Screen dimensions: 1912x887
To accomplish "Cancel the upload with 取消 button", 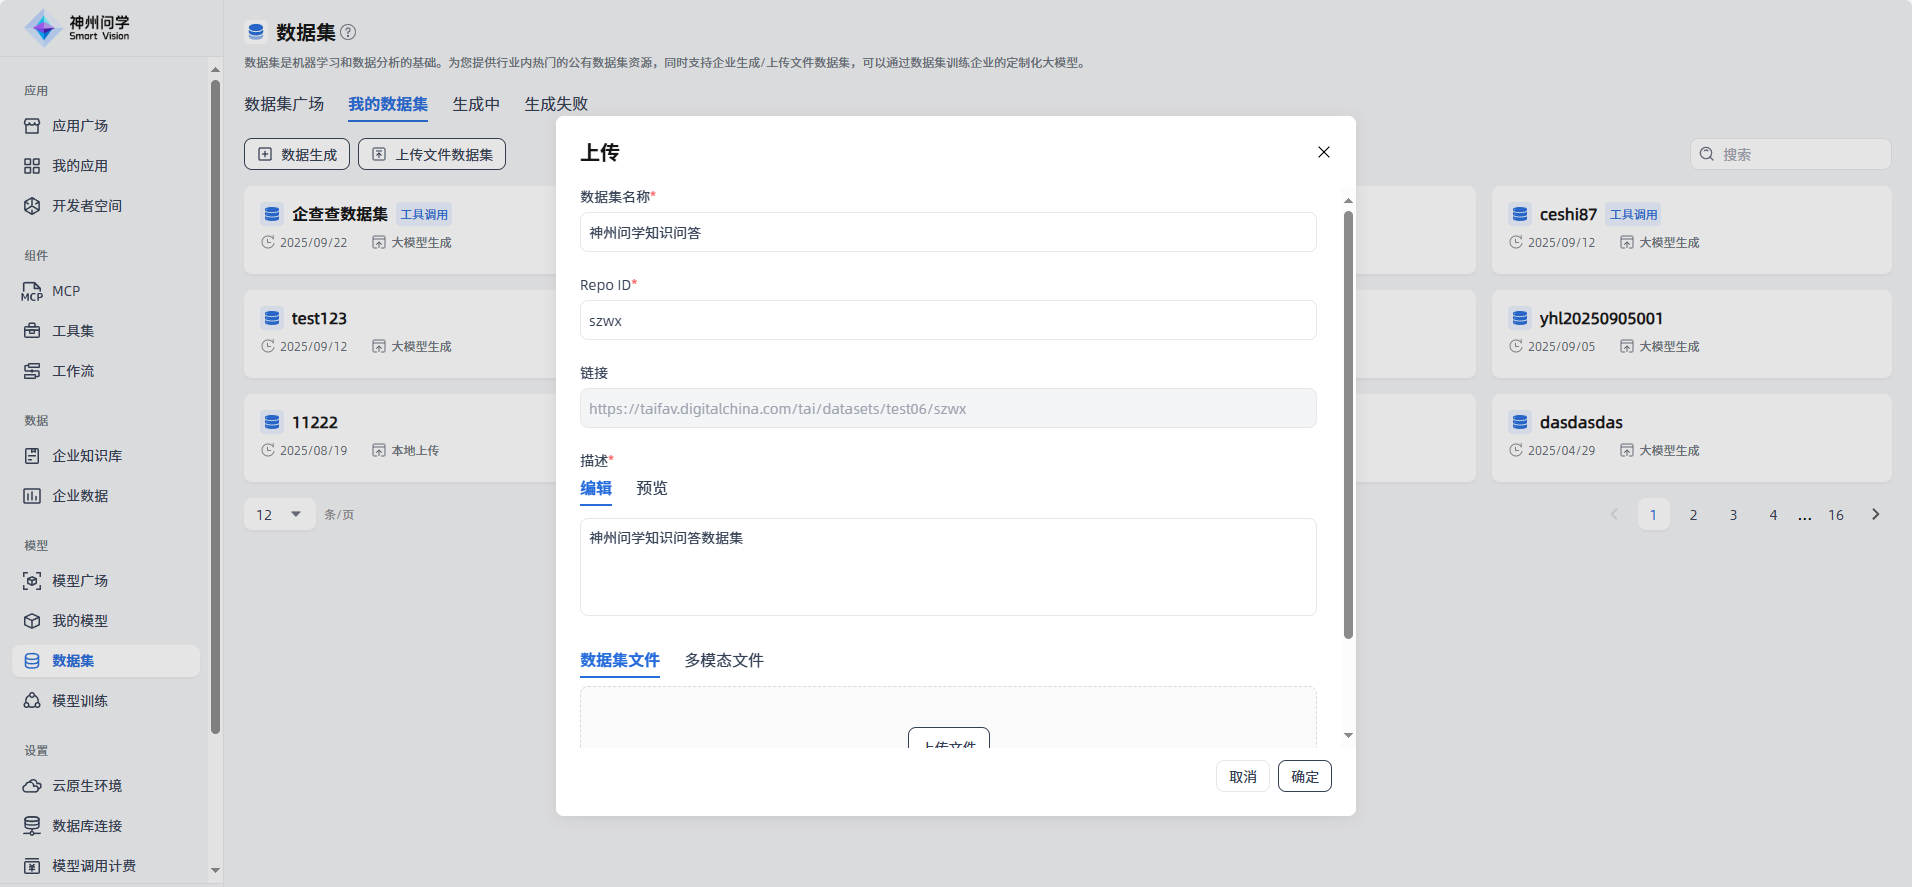I will [x=1242, y=777].
